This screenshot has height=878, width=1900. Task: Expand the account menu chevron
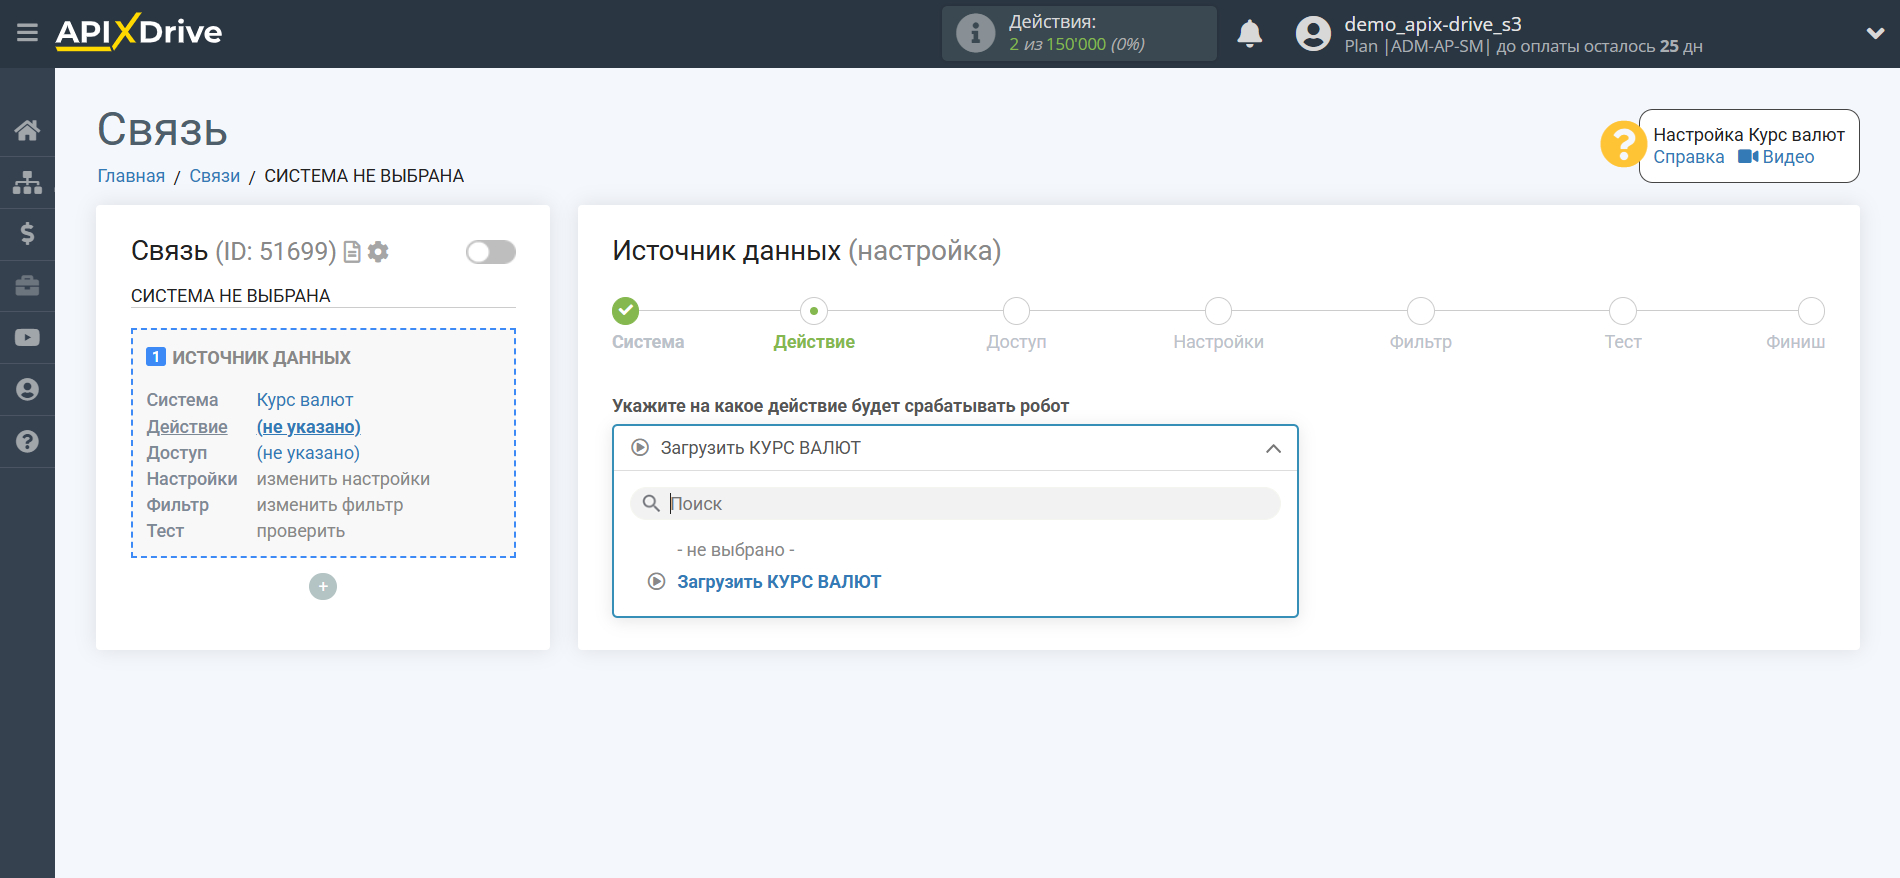tap(1875, 33)
